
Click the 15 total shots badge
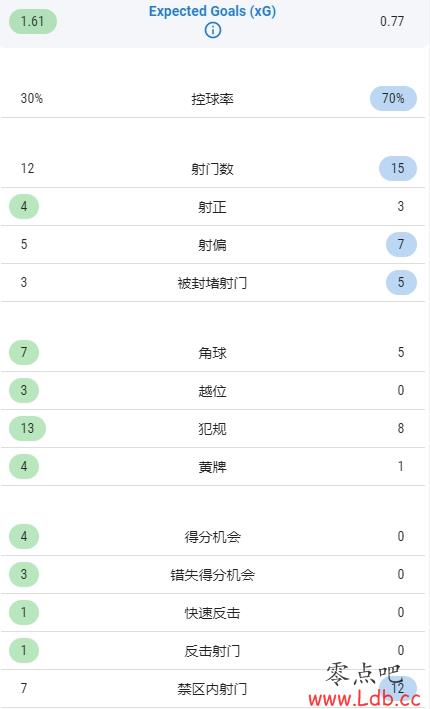(397, 168)
